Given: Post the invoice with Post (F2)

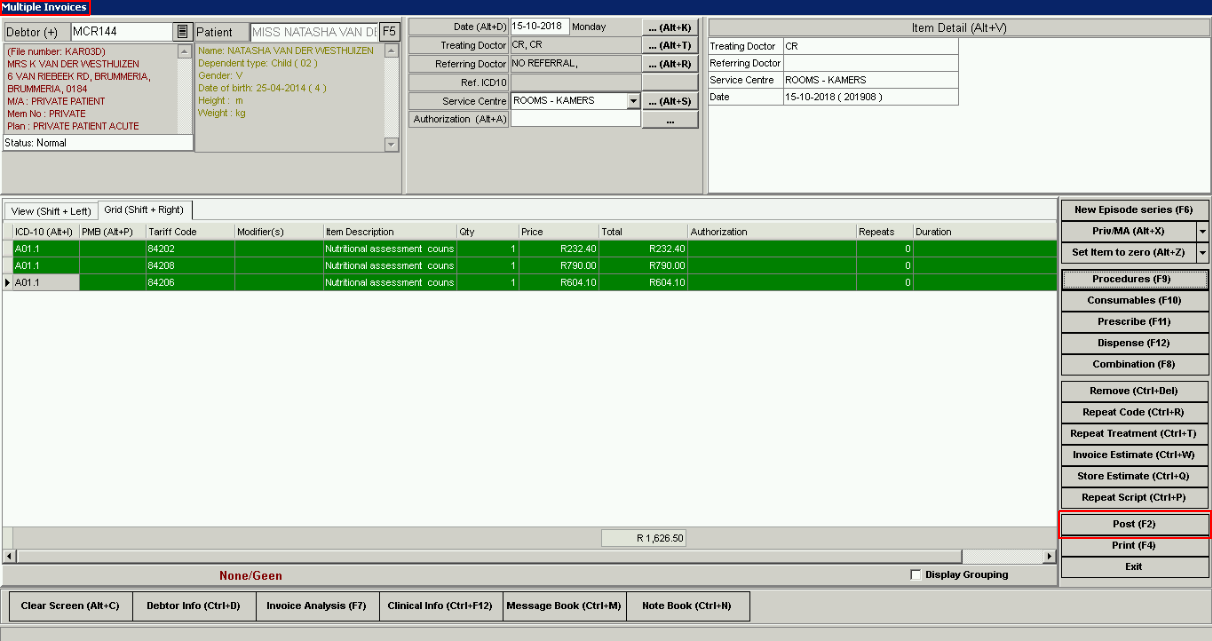Looking at the screenshot, I should [1134, 524].
